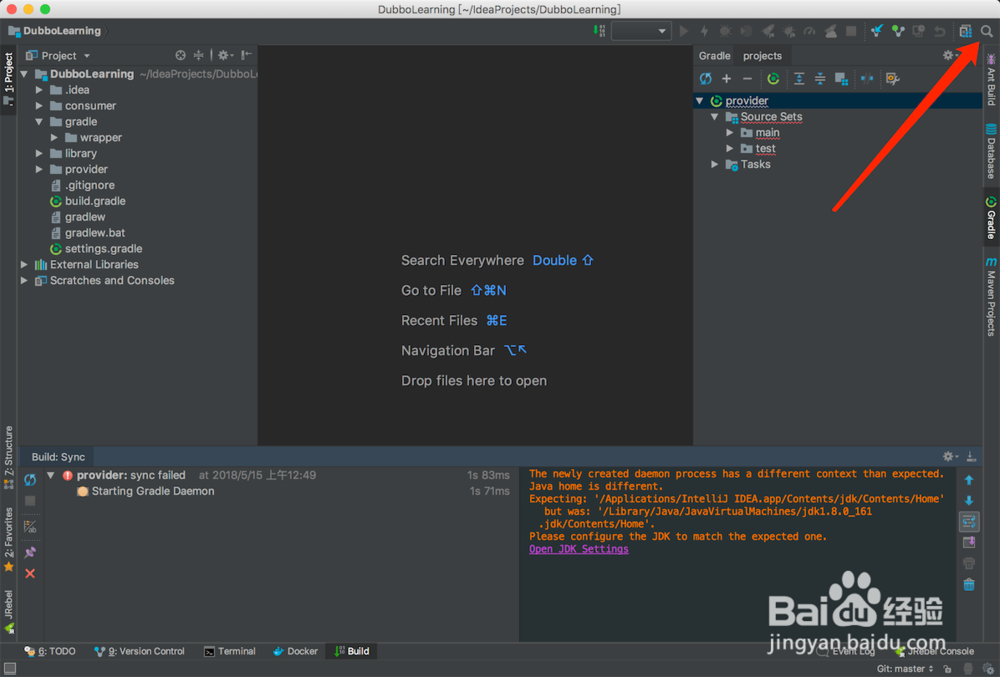
Task: Select settings.gradle in Project tree
Action: pyautogui.click(x=103, y=249)
